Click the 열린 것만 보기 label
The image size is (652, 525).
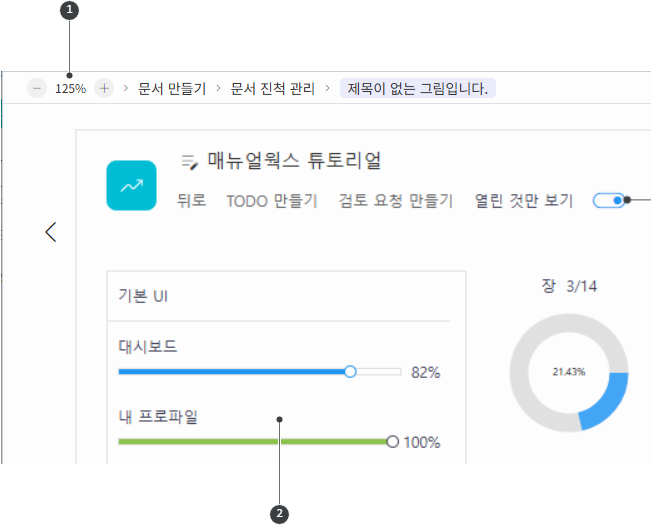523,200
